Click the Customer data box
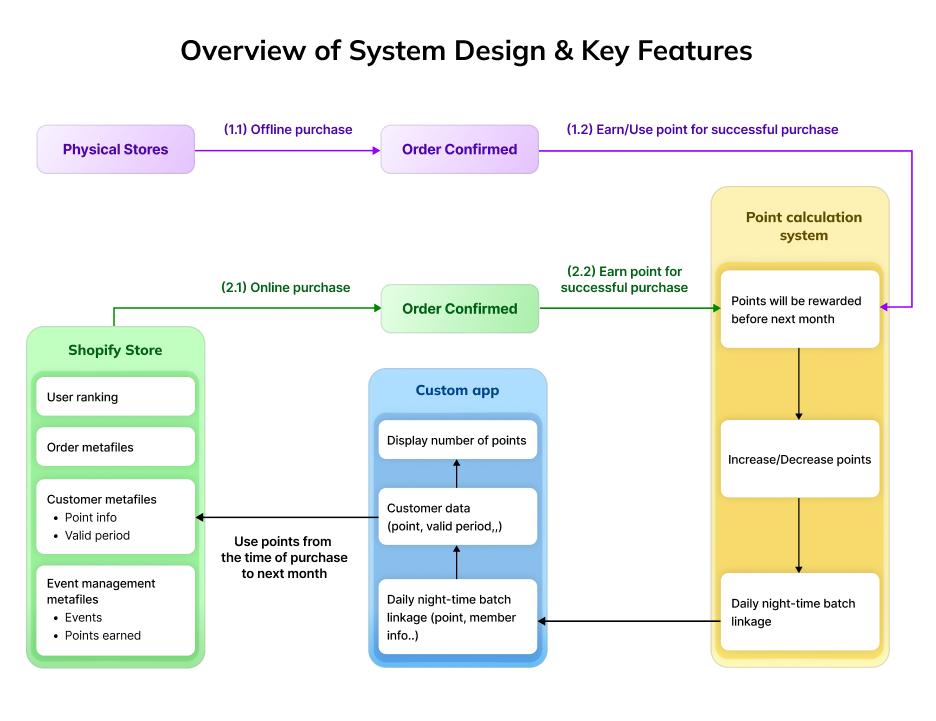This screenshot has width=936, height=721. [x=458, y=517]
